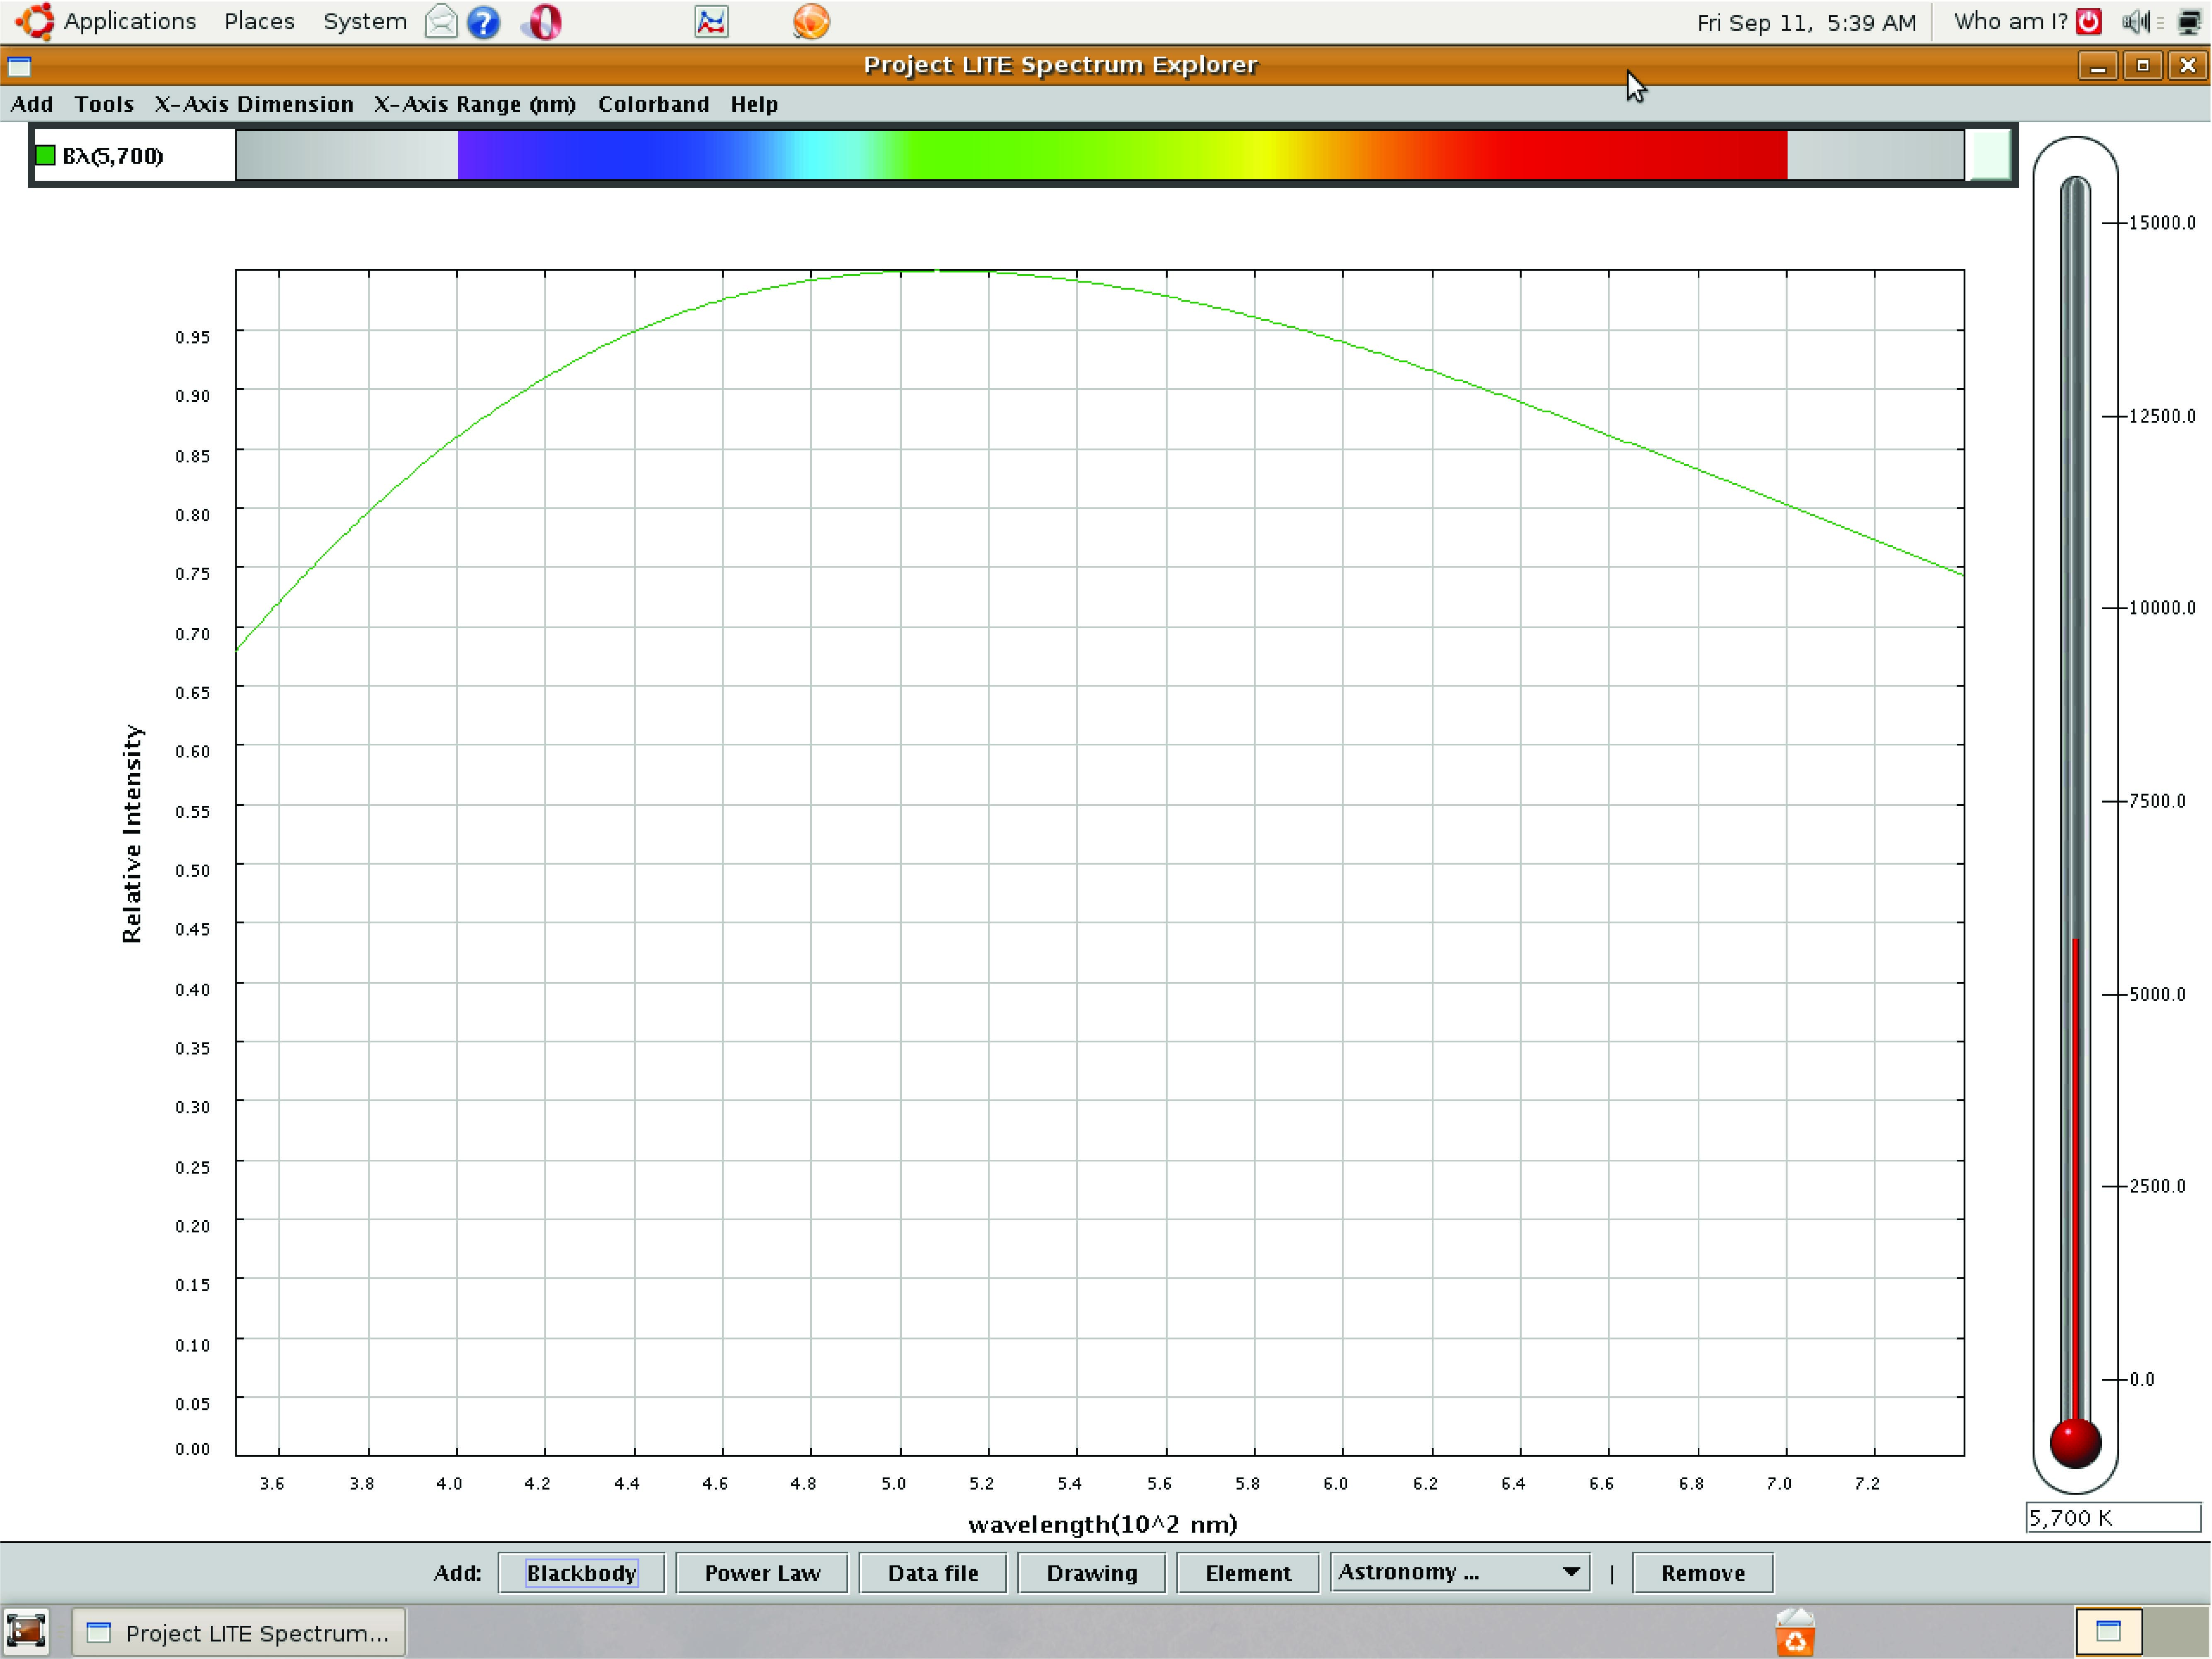Screen dimensions: 2212x1659
Task: Click the Who am I? label
Action: point(2010,21)
